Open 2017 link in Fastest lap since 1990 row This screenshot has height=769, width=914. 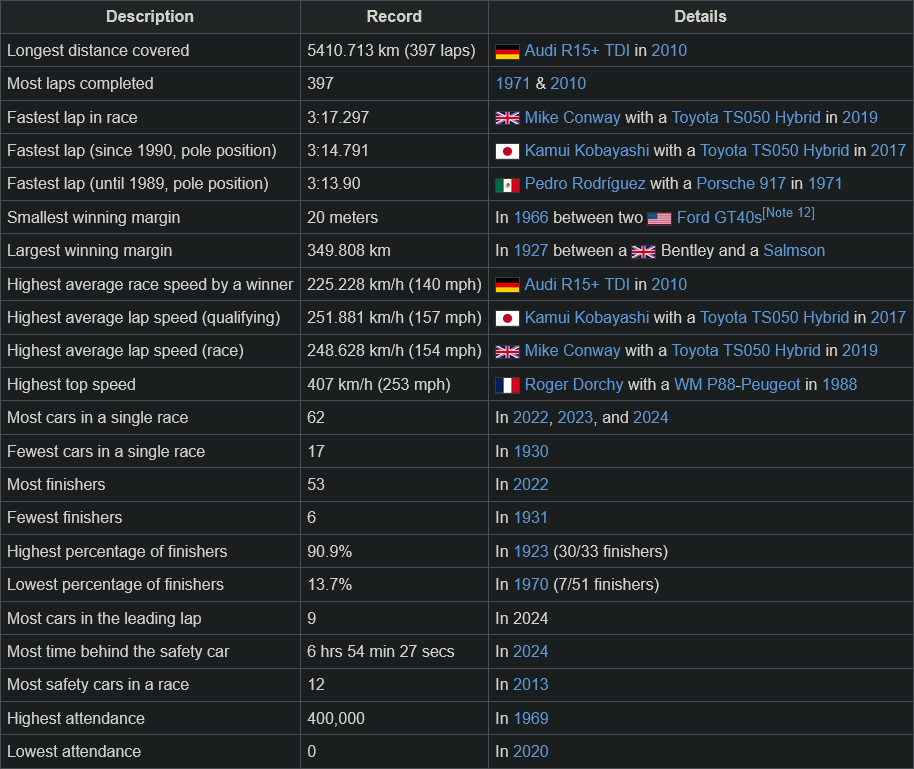pyautogui.click(x=888, y=151)
